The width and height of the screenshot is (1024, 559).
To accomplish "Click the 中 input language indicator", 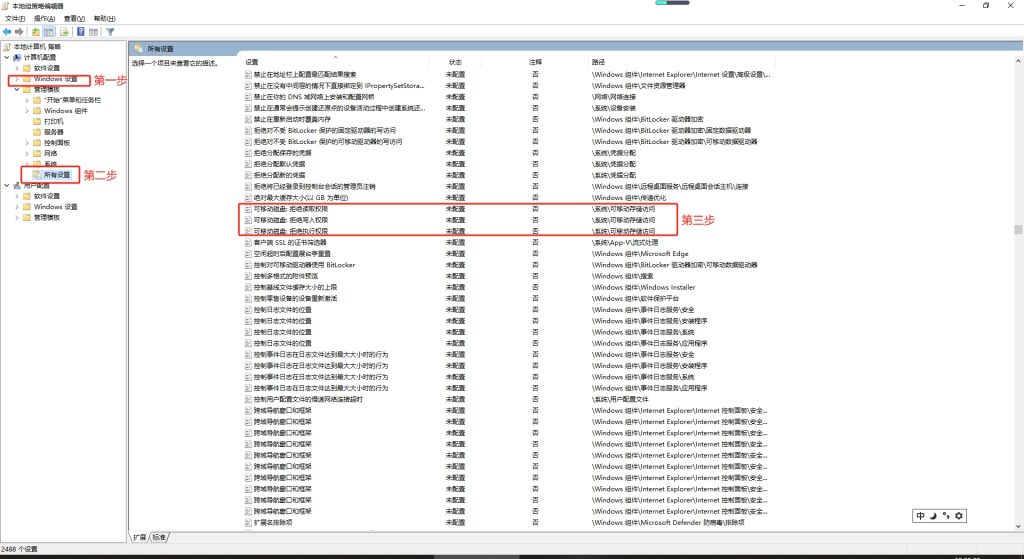I will point(920,516).
